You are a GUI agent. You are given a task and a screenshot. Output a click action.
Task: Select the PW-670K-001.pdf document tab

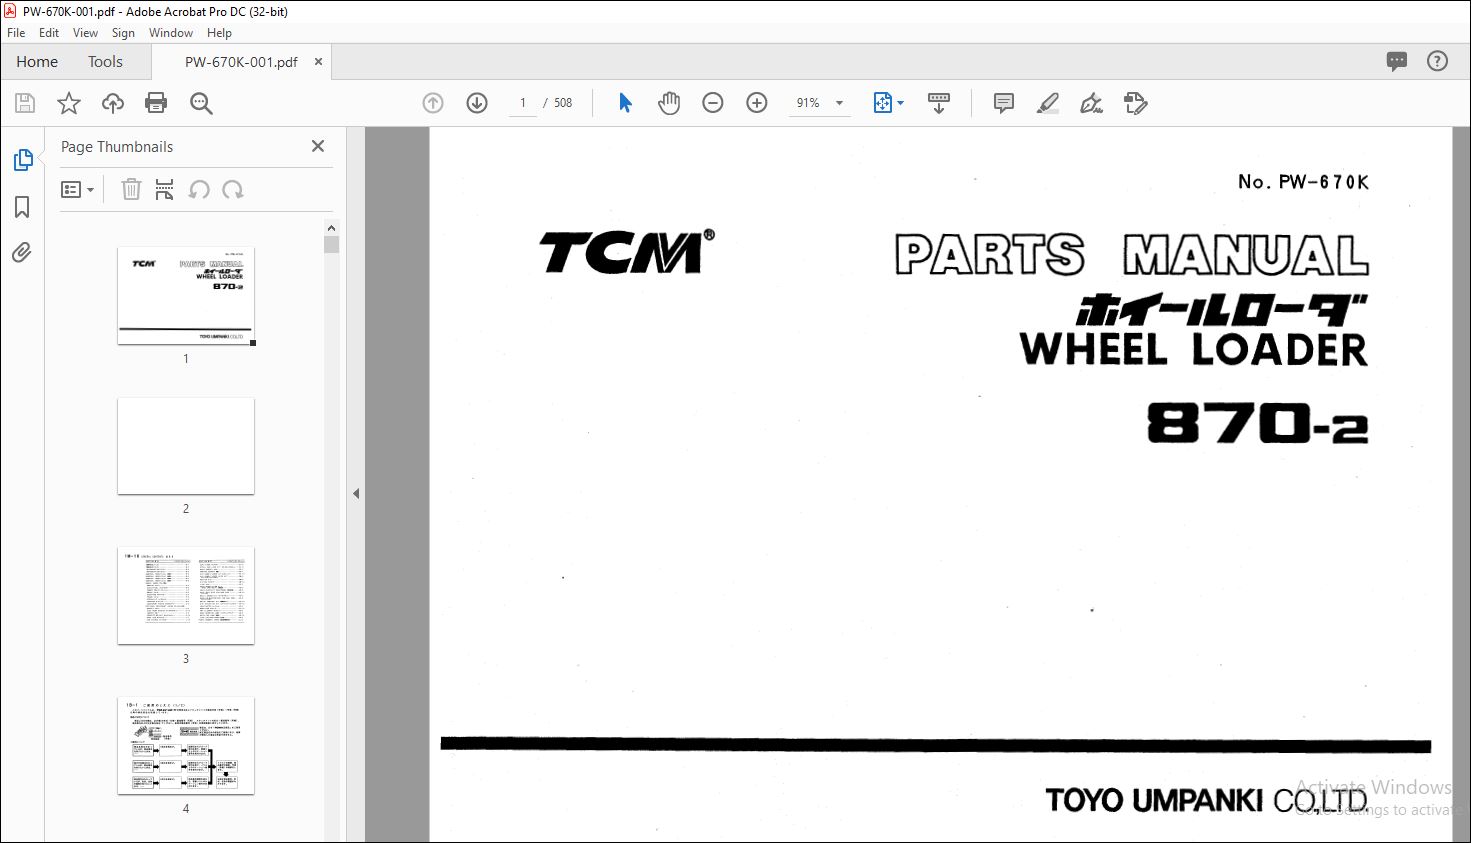(x=241, y=61)
